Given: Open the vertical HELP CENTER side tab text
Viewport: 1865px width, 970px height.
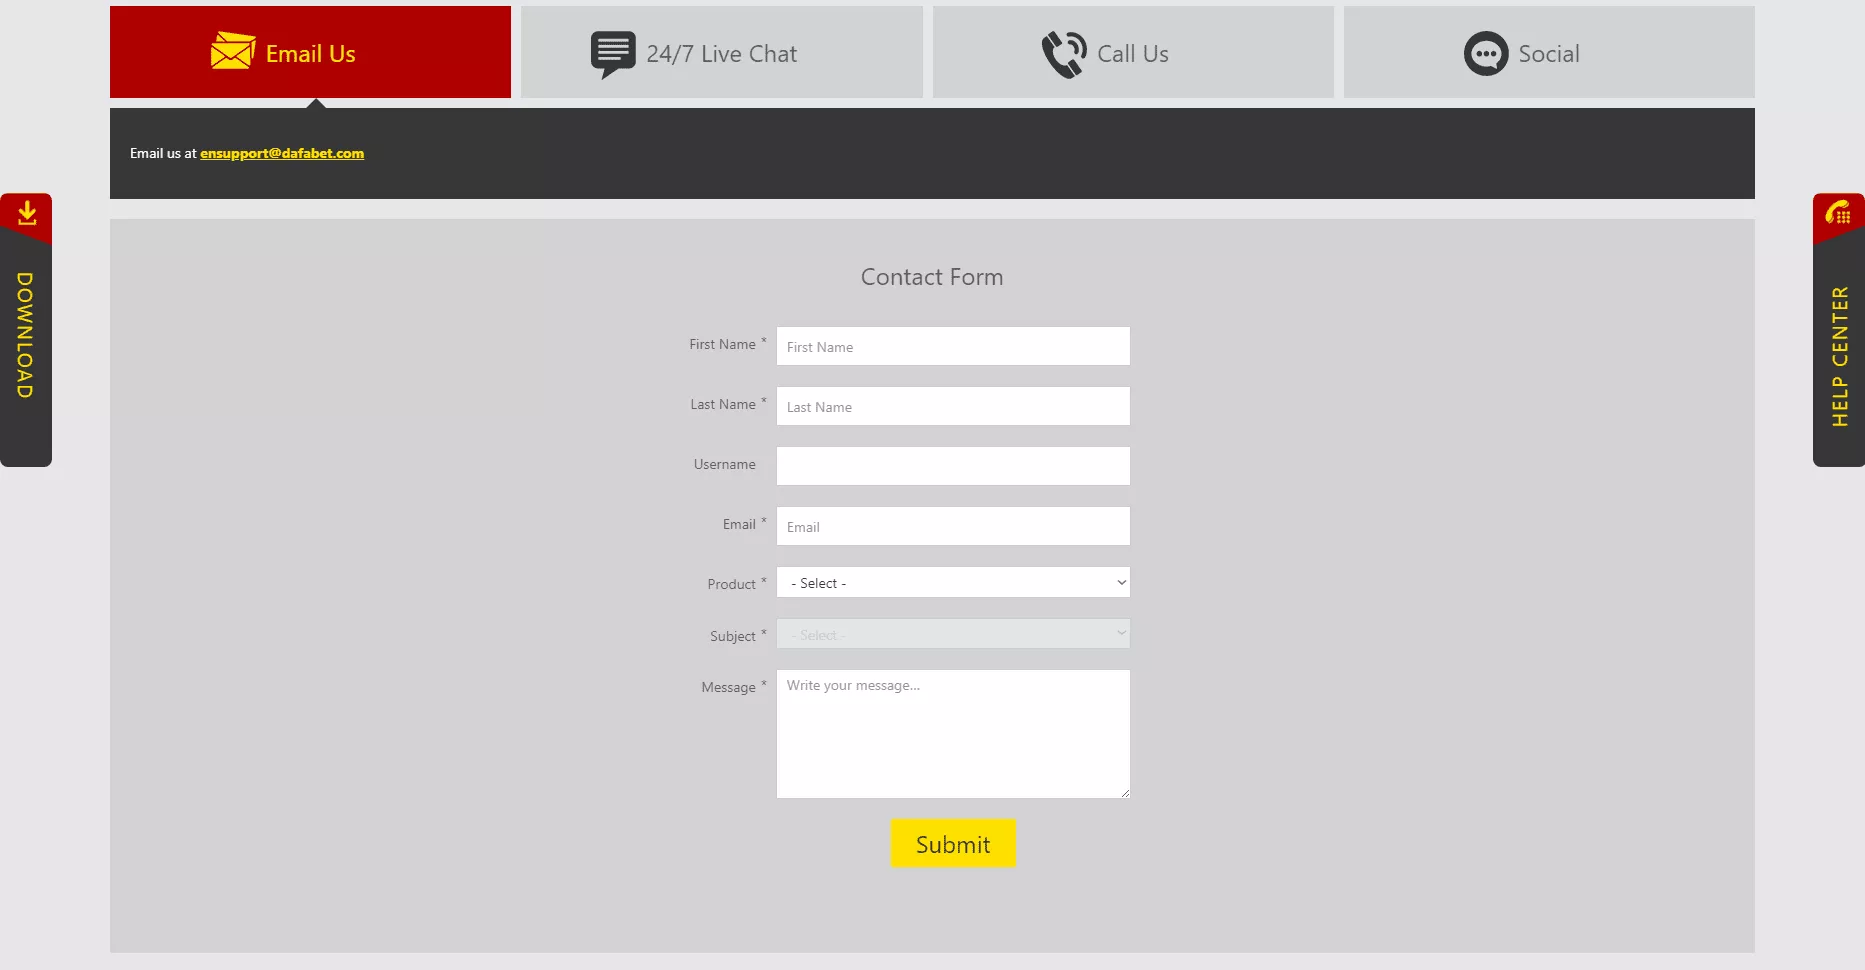Looking at the screenshot, I should pyautogui.click(x=1839, y=357).
